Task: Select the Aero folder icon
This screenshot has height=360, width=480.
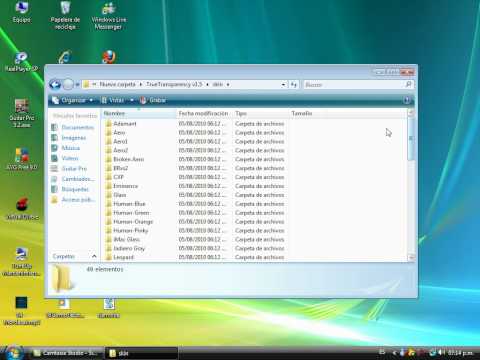Action: pos(108,133)
